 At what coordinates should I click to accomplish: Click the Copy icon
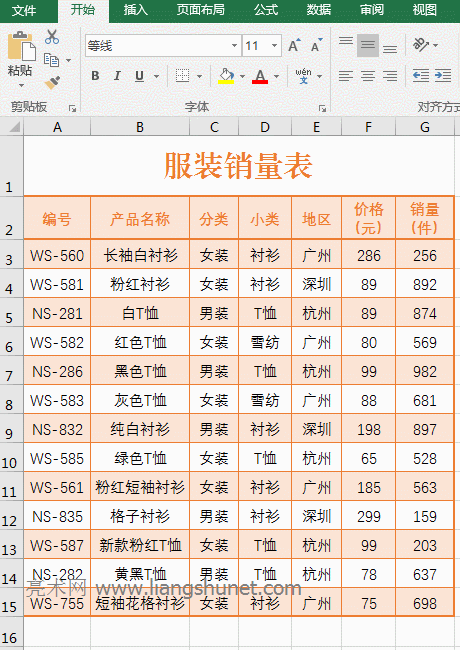52,61
